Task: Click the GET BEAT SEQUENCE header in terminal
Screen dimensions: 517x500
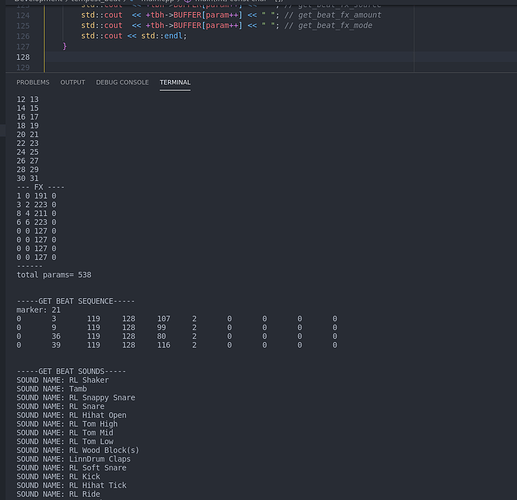Action: coord(76,301)
